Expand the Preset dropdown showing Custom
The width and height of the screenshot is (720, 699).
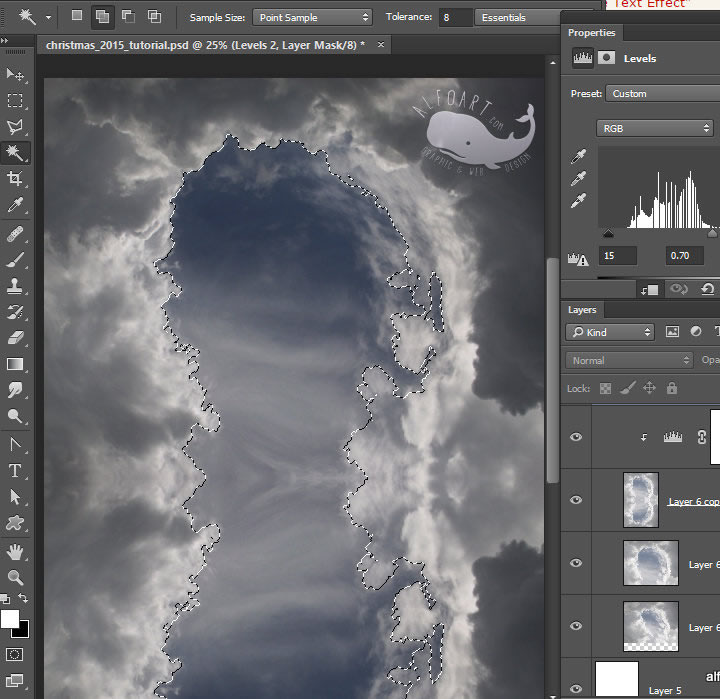tap(660, 93)
